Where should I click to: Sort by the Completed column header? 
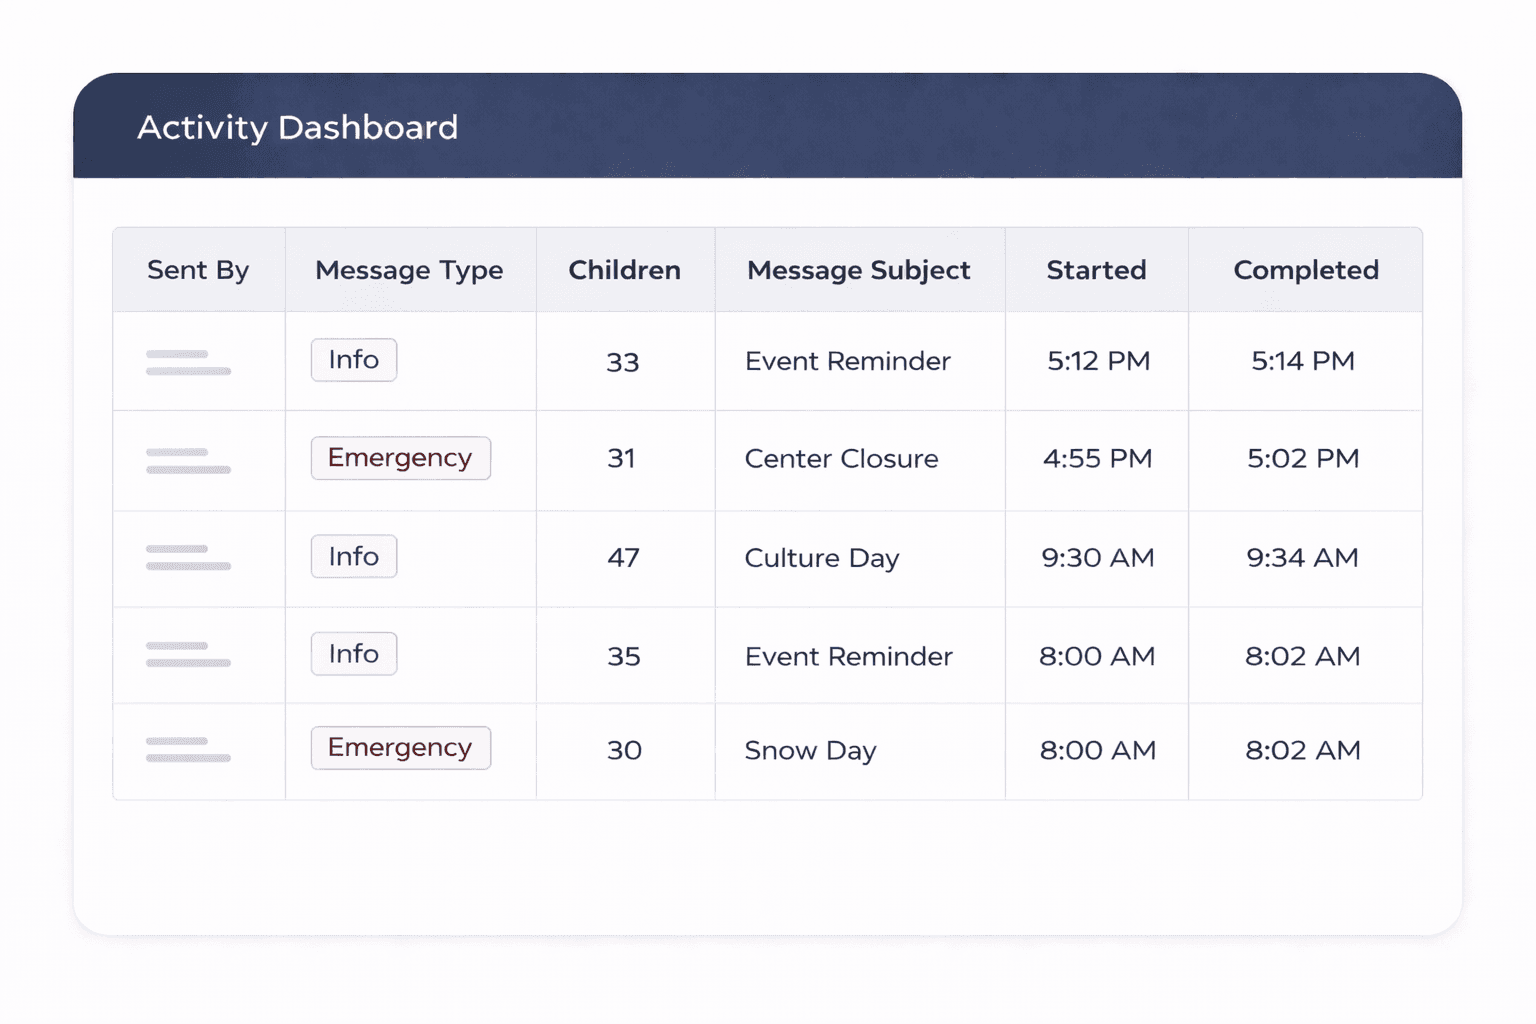pyautogui.click(x=1306, y=270)
